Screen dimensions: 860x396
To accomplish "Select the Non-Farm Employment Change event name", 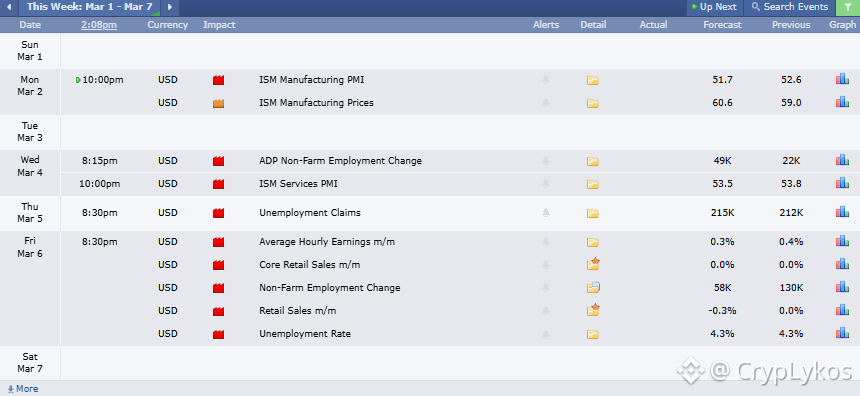I will 330,287.
